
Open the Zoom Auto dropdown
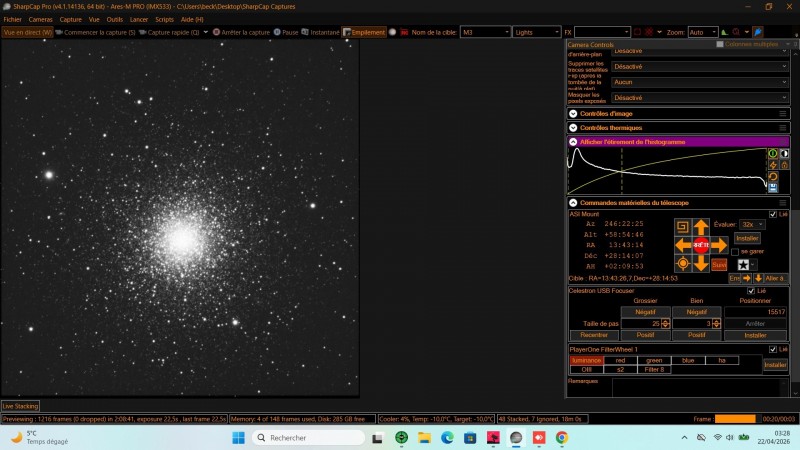[x=703, y=32]
